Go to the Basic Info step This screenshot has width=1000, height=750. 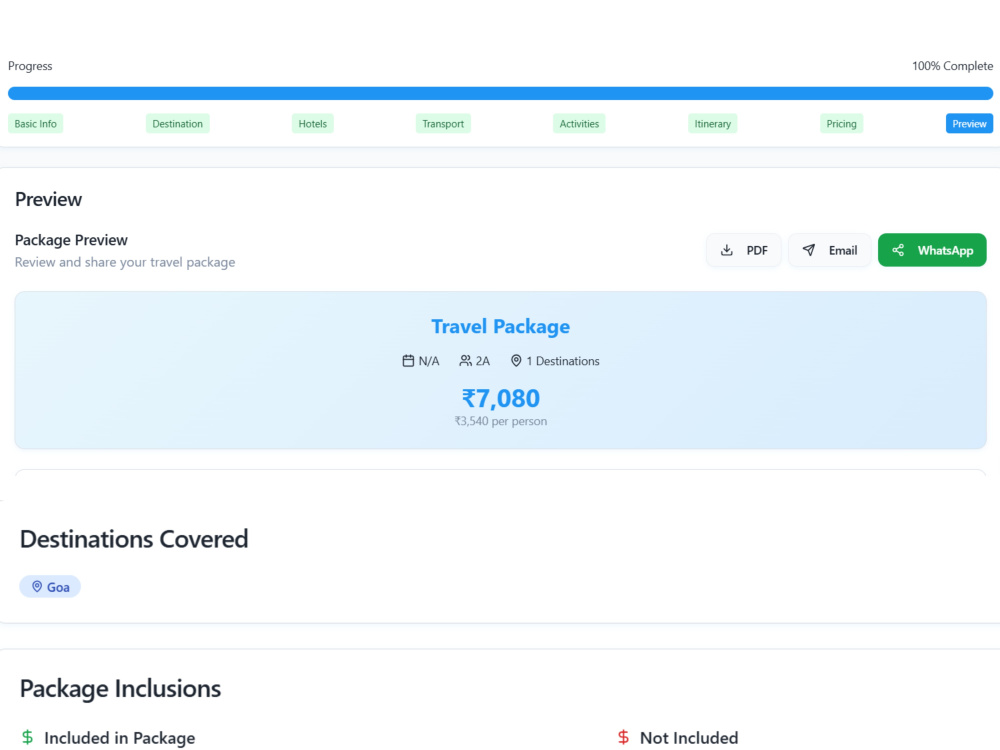pyautogui.click(x=36, y=124)
